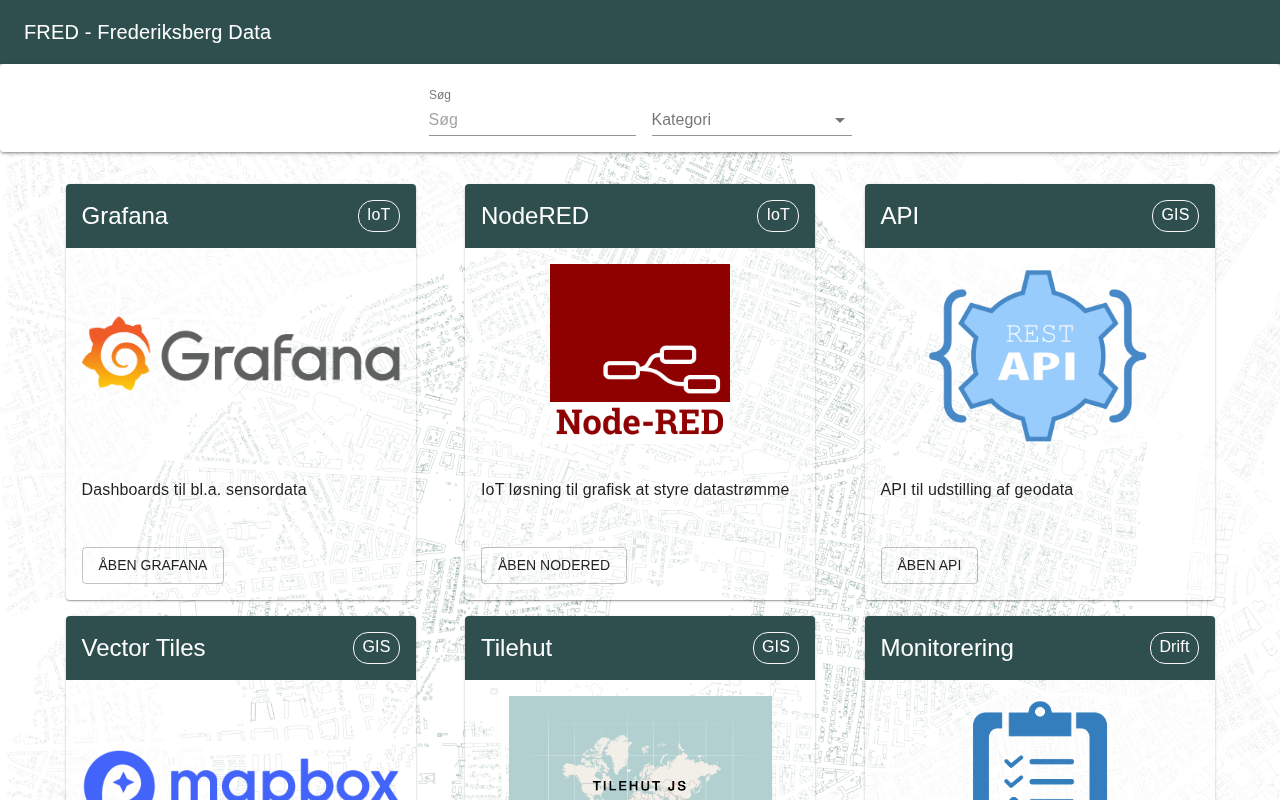Viewport: 1280px width, 800px height.
Task: Click the GIS tag on the API card
Action: [x=1175, y=215]
